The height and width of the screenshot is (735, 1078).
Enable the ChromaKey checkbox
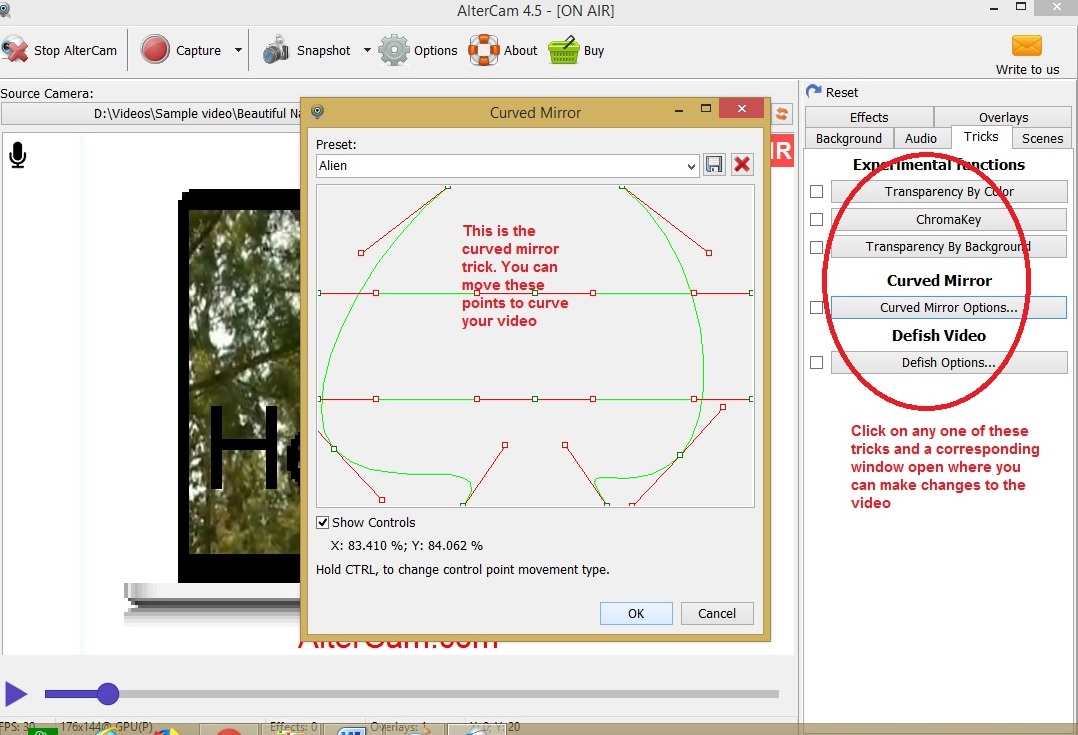click(816, 219)
